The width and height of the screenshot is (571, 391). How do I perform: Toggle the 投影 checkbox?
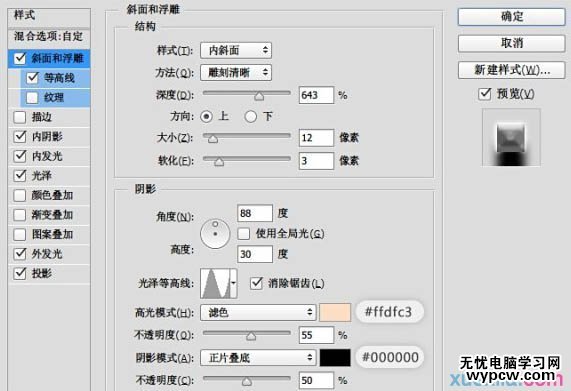coord(20,273)
